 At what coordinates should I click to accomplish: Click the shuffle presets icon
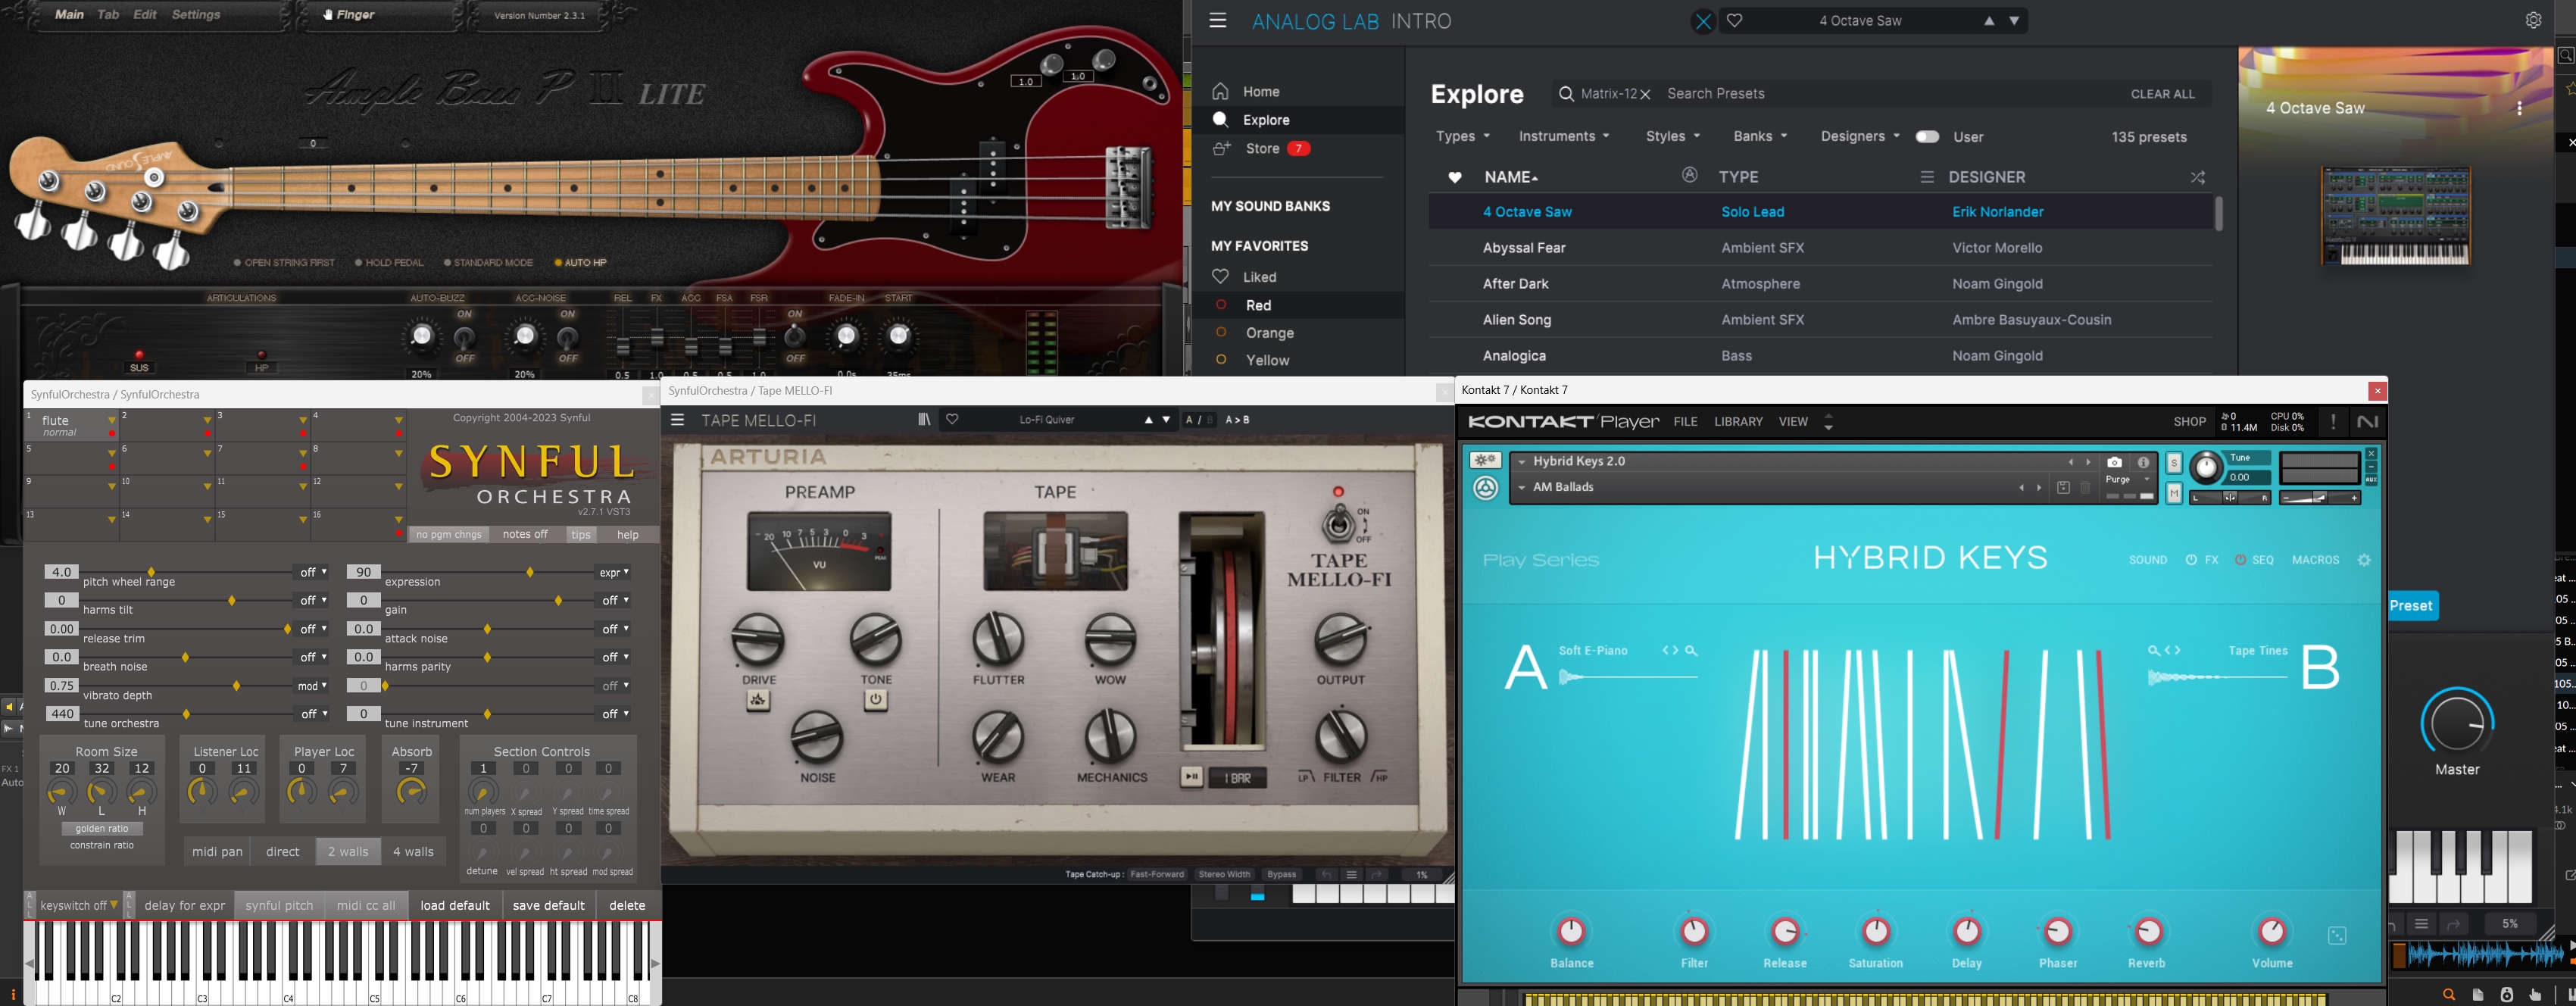pos(2197,177)
